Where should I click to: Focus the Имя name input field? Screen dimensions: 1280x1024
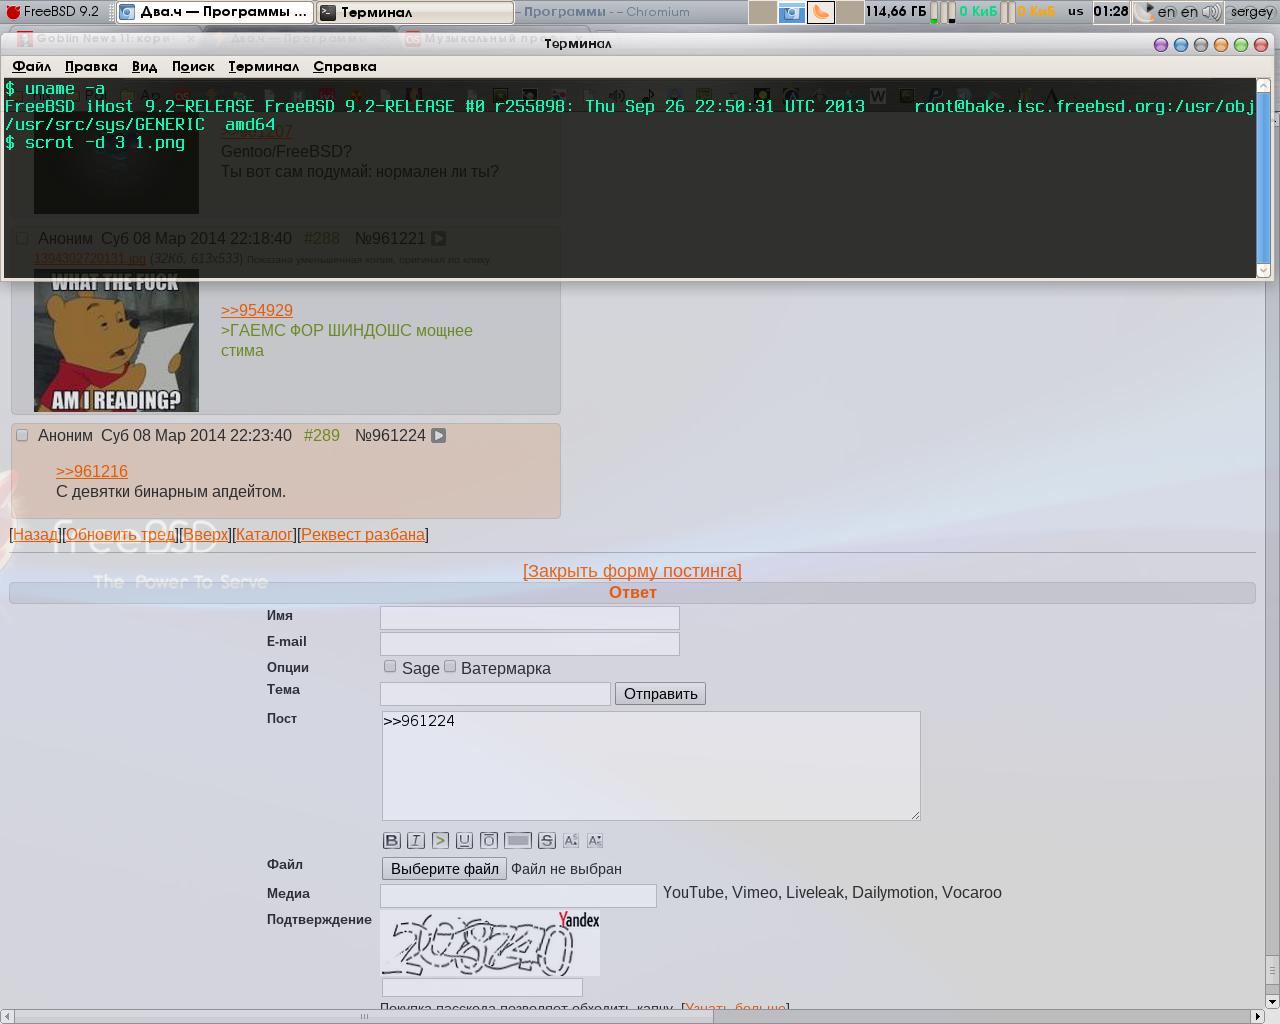[x=530, y=618]
